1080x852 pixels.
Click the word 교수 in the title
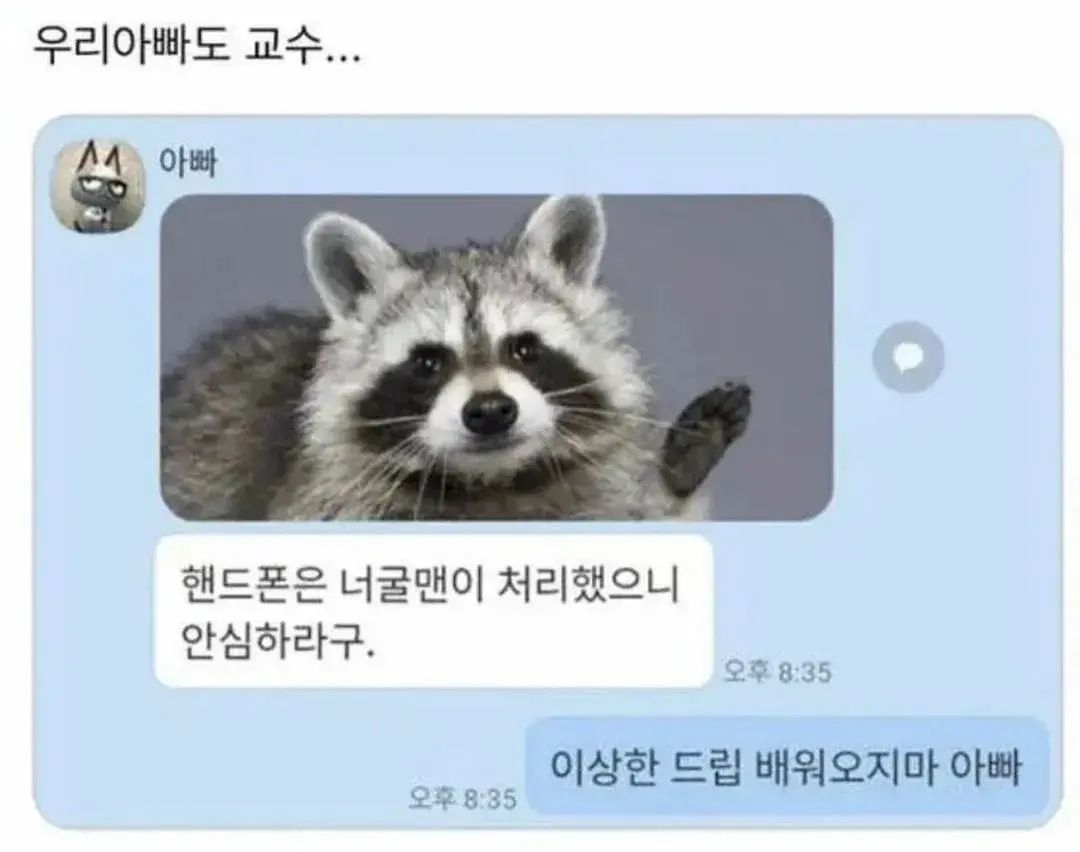coord(284,45)
